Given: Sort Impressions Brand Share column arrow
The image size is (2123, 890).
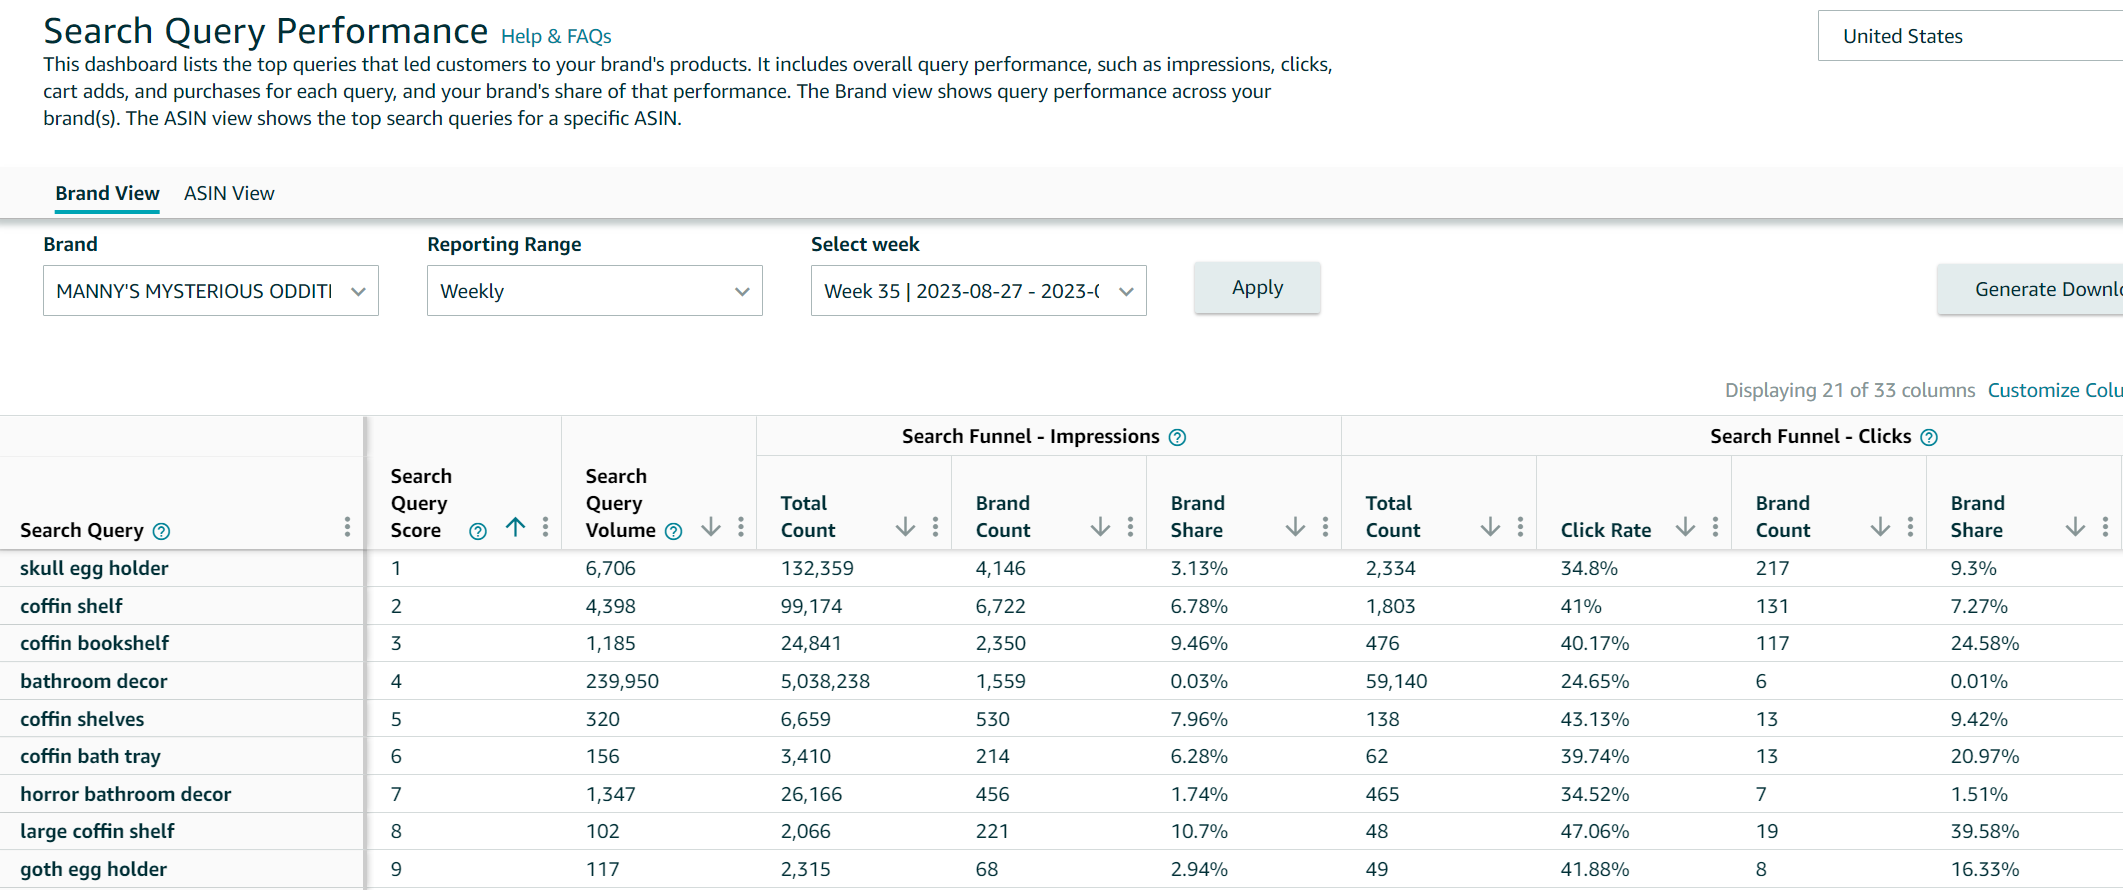Looking at the screenshot, I should tap(1295, 527).
